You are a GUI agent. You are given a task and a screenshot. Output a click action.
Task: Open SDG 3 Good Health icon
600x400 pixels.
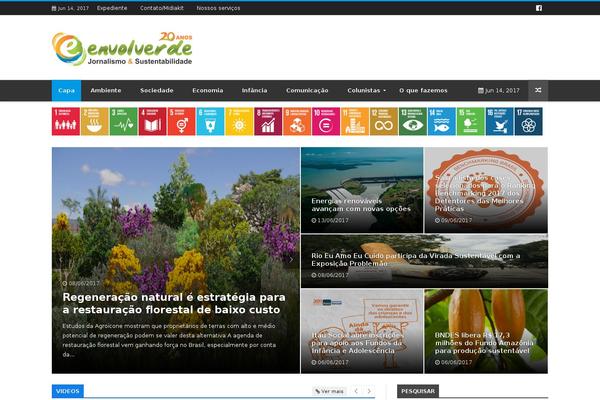[x=124, y=121]
